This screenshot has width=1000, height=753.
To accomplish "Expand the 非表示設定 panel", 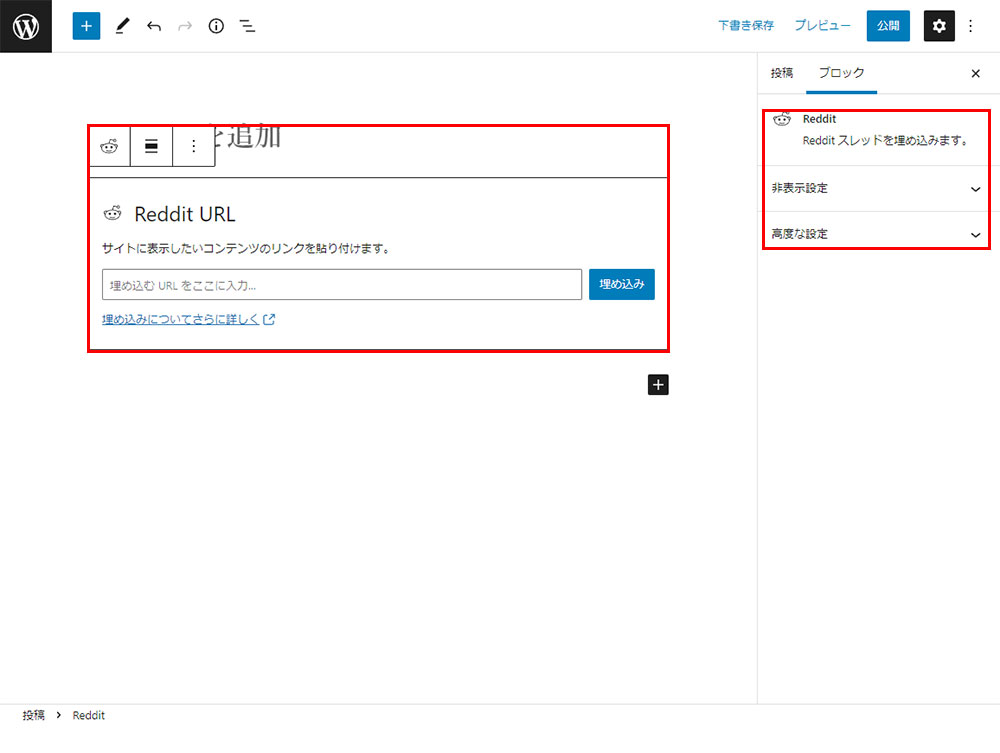I will pyautogui.click(x=876, y=188).
